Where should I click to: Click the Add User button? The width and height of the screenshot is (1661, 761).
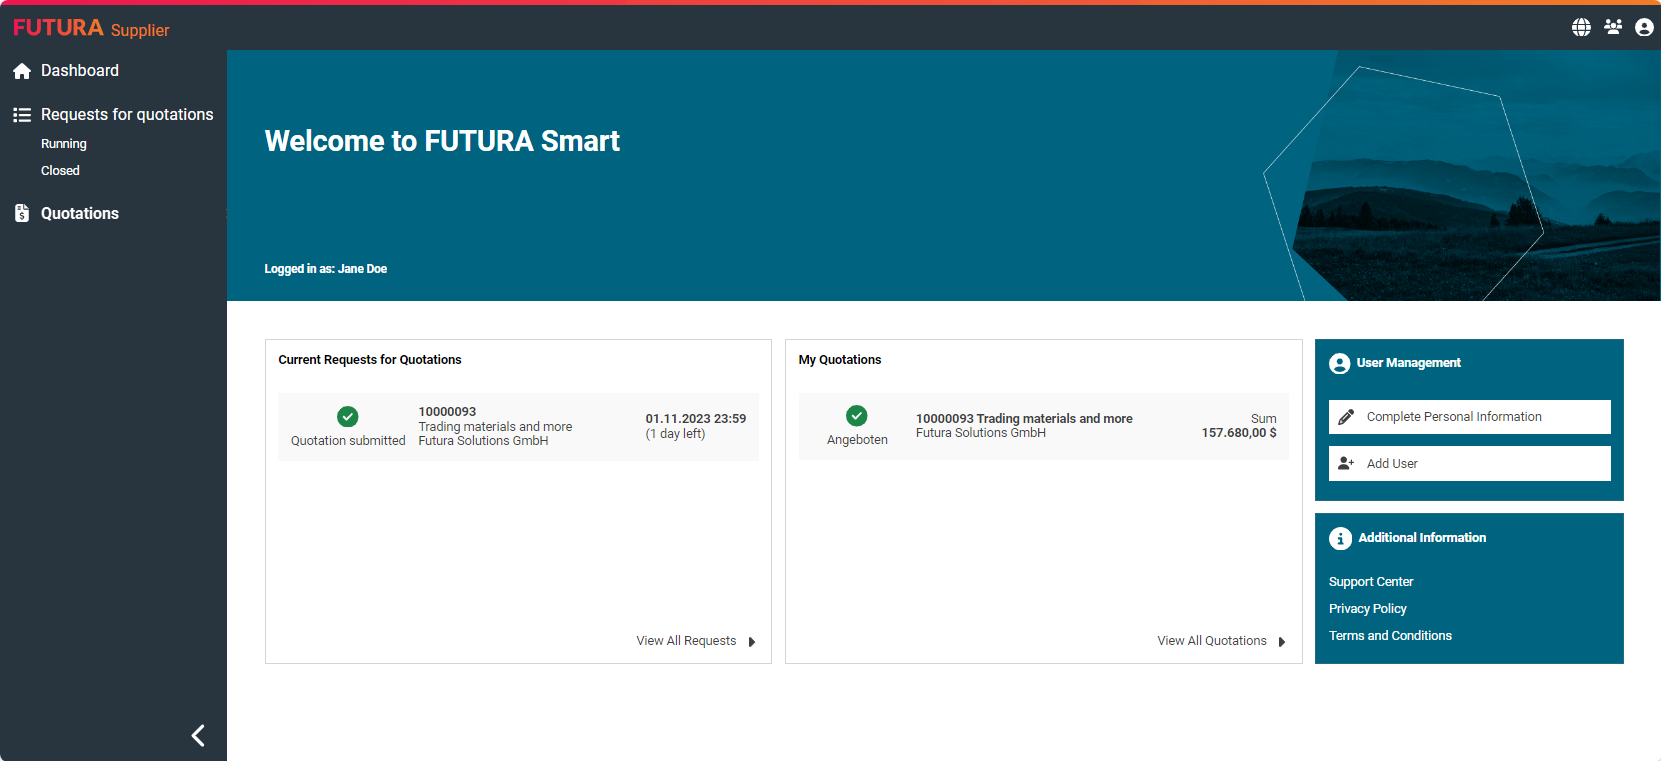[x=1469, y=464]
